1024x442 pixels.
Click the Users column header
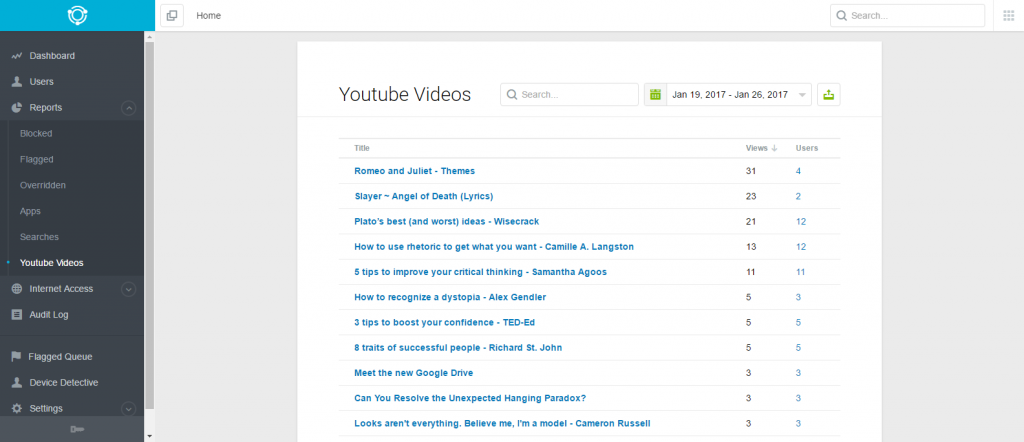[807, 148]
